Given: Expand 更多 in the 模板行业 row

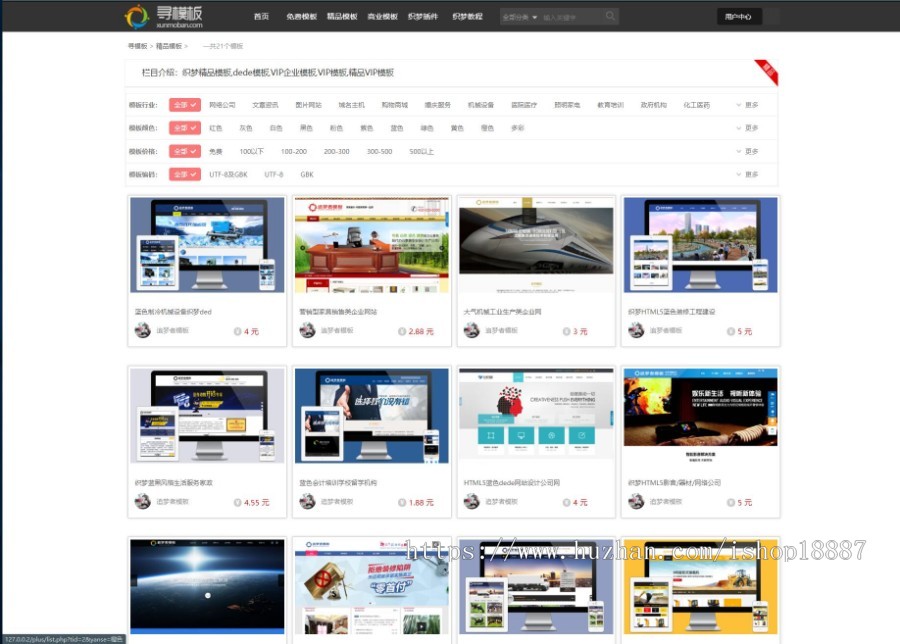Looking at the screenshot, I should tap(747, 105).
